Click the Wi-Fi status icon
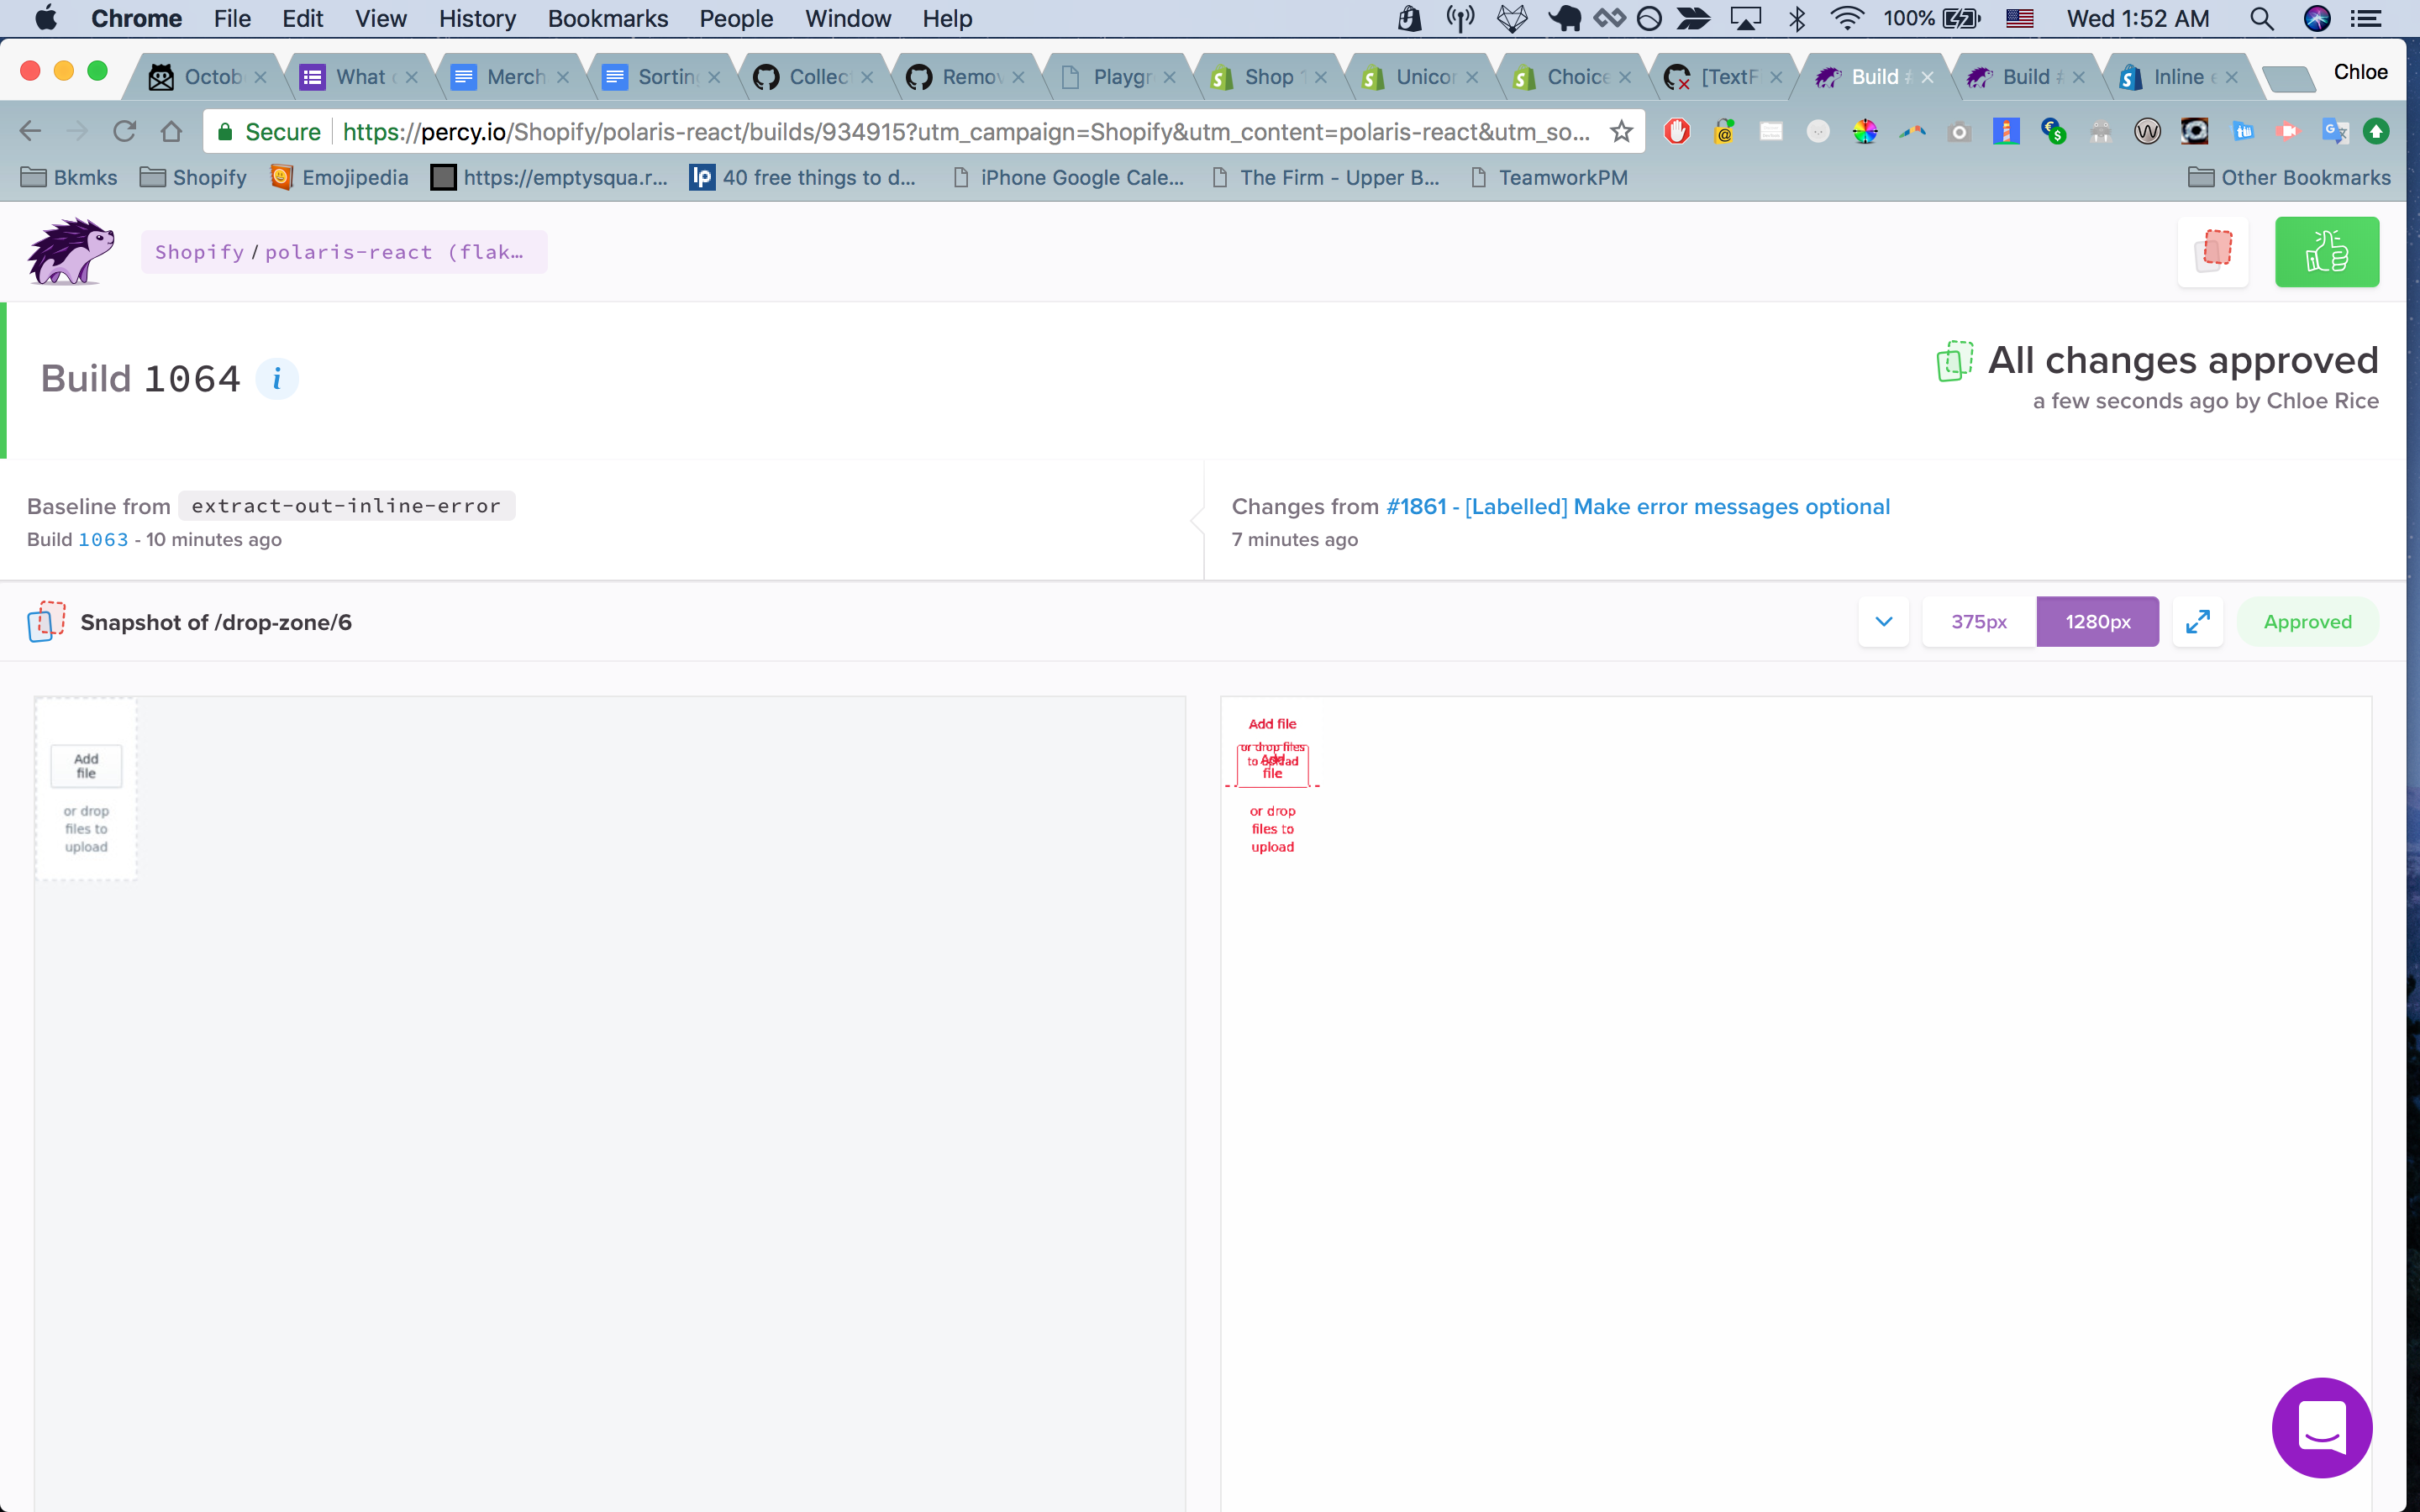 tap(1846, 18)
